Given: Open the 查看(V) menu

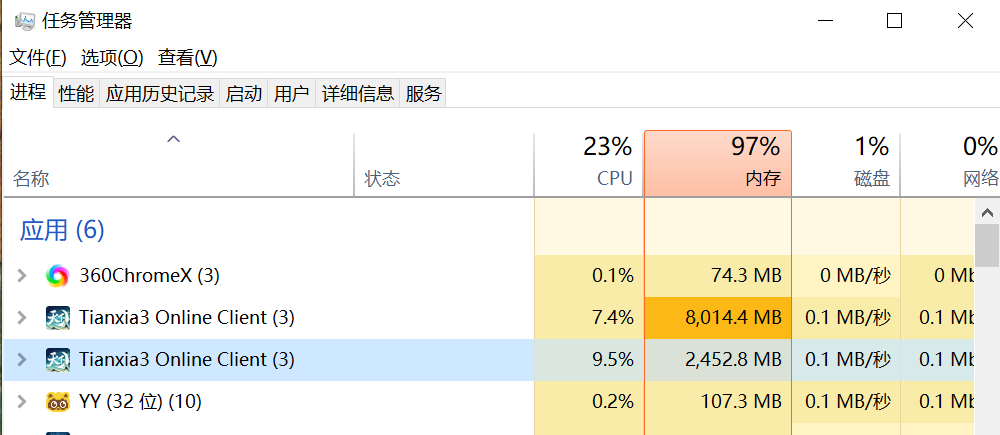Looking at the screenshot, I should pos(188,58).
